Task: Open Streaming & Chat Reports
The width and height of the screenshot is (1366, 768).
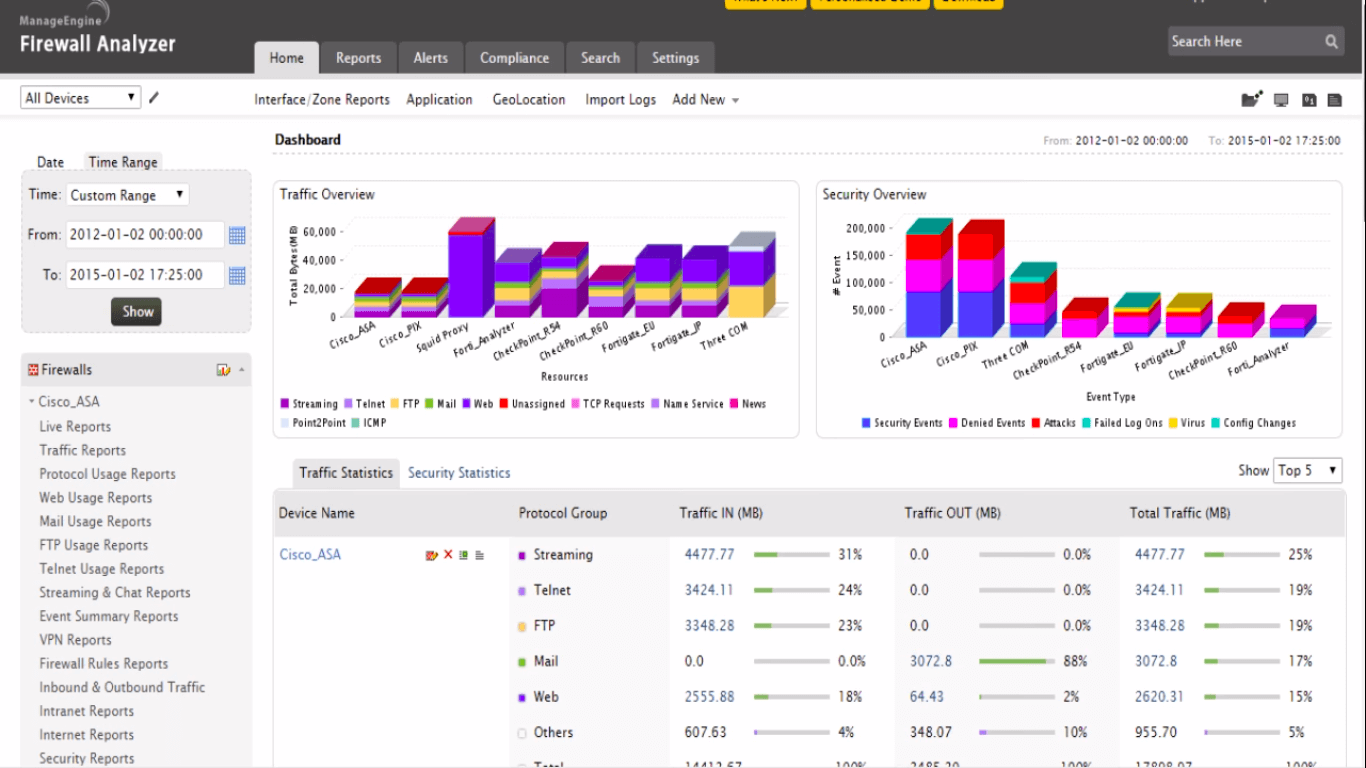Action: pos(115,593)
